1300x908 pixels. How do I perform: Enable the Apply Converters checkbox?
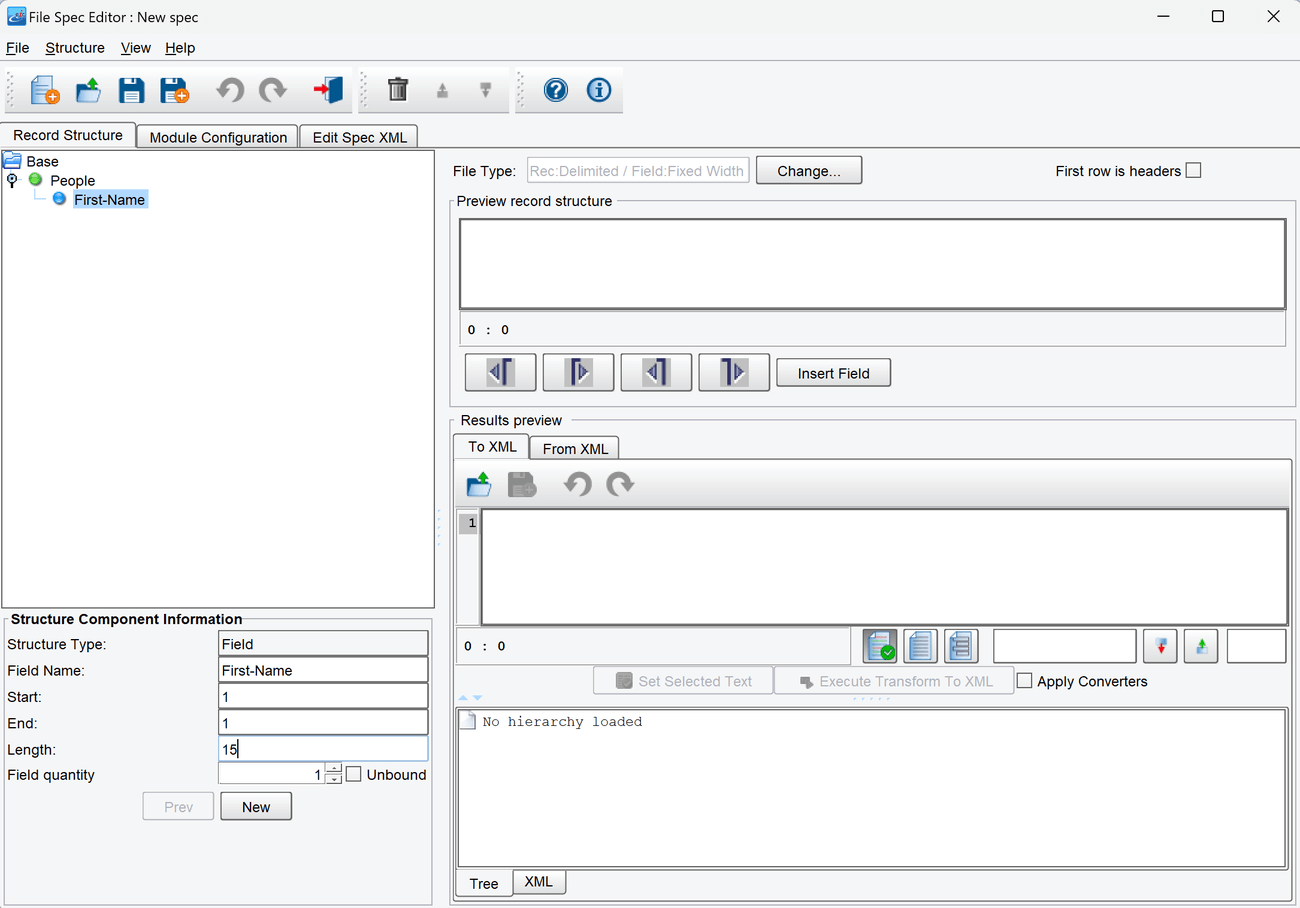[x=1025, y=681]
